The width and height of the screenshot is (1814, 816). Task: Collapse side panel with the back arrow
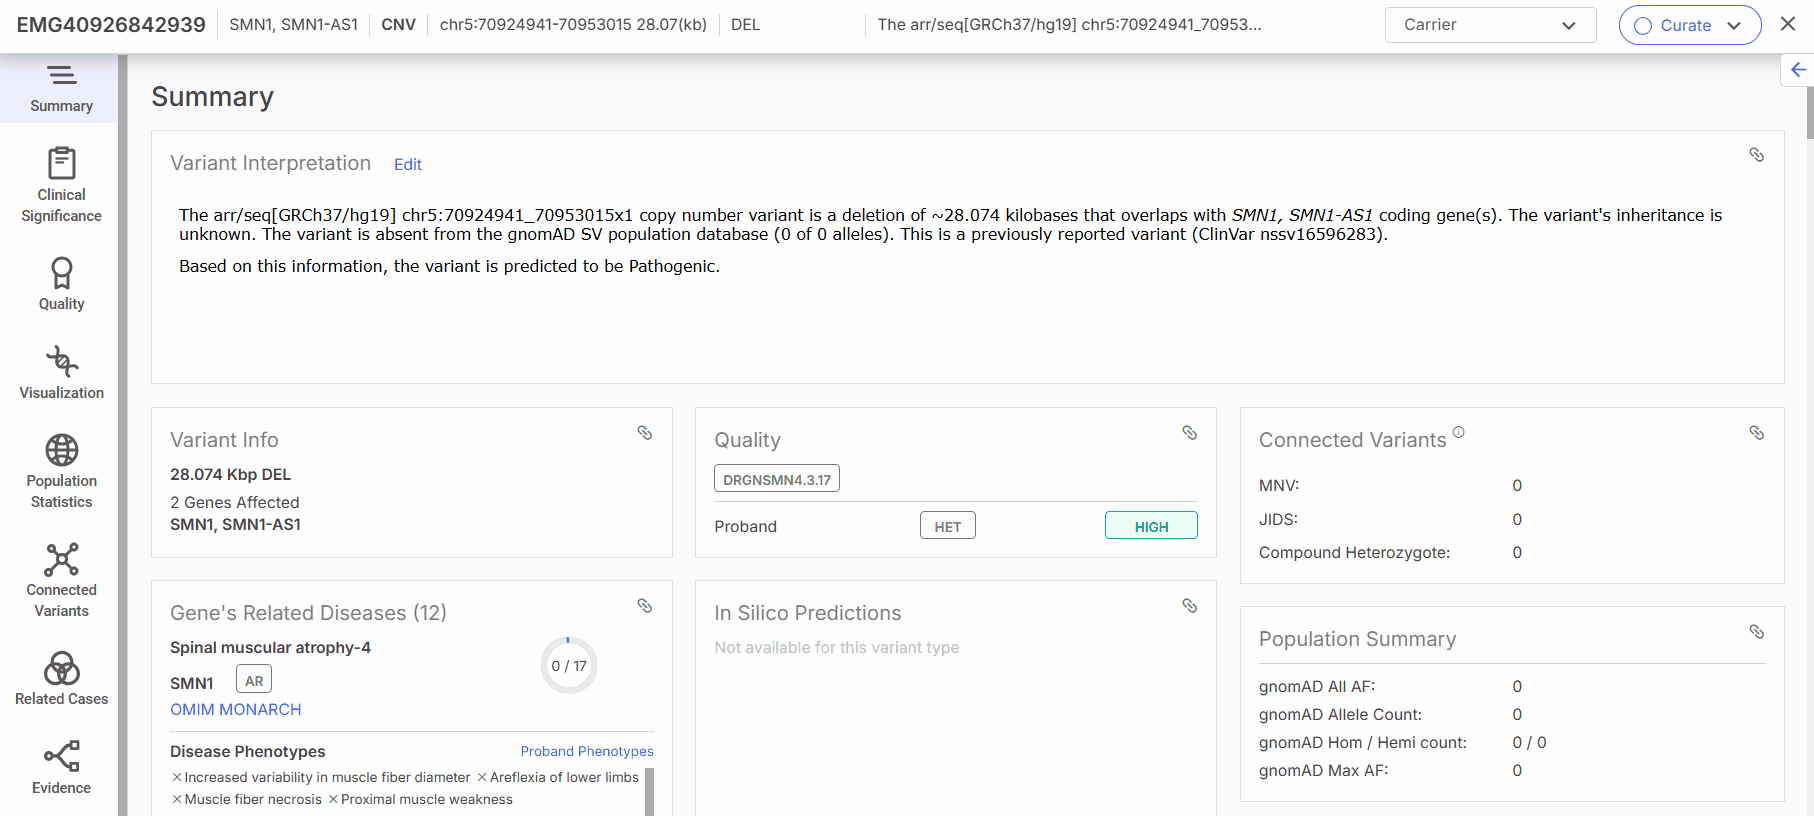(1797, 70)
